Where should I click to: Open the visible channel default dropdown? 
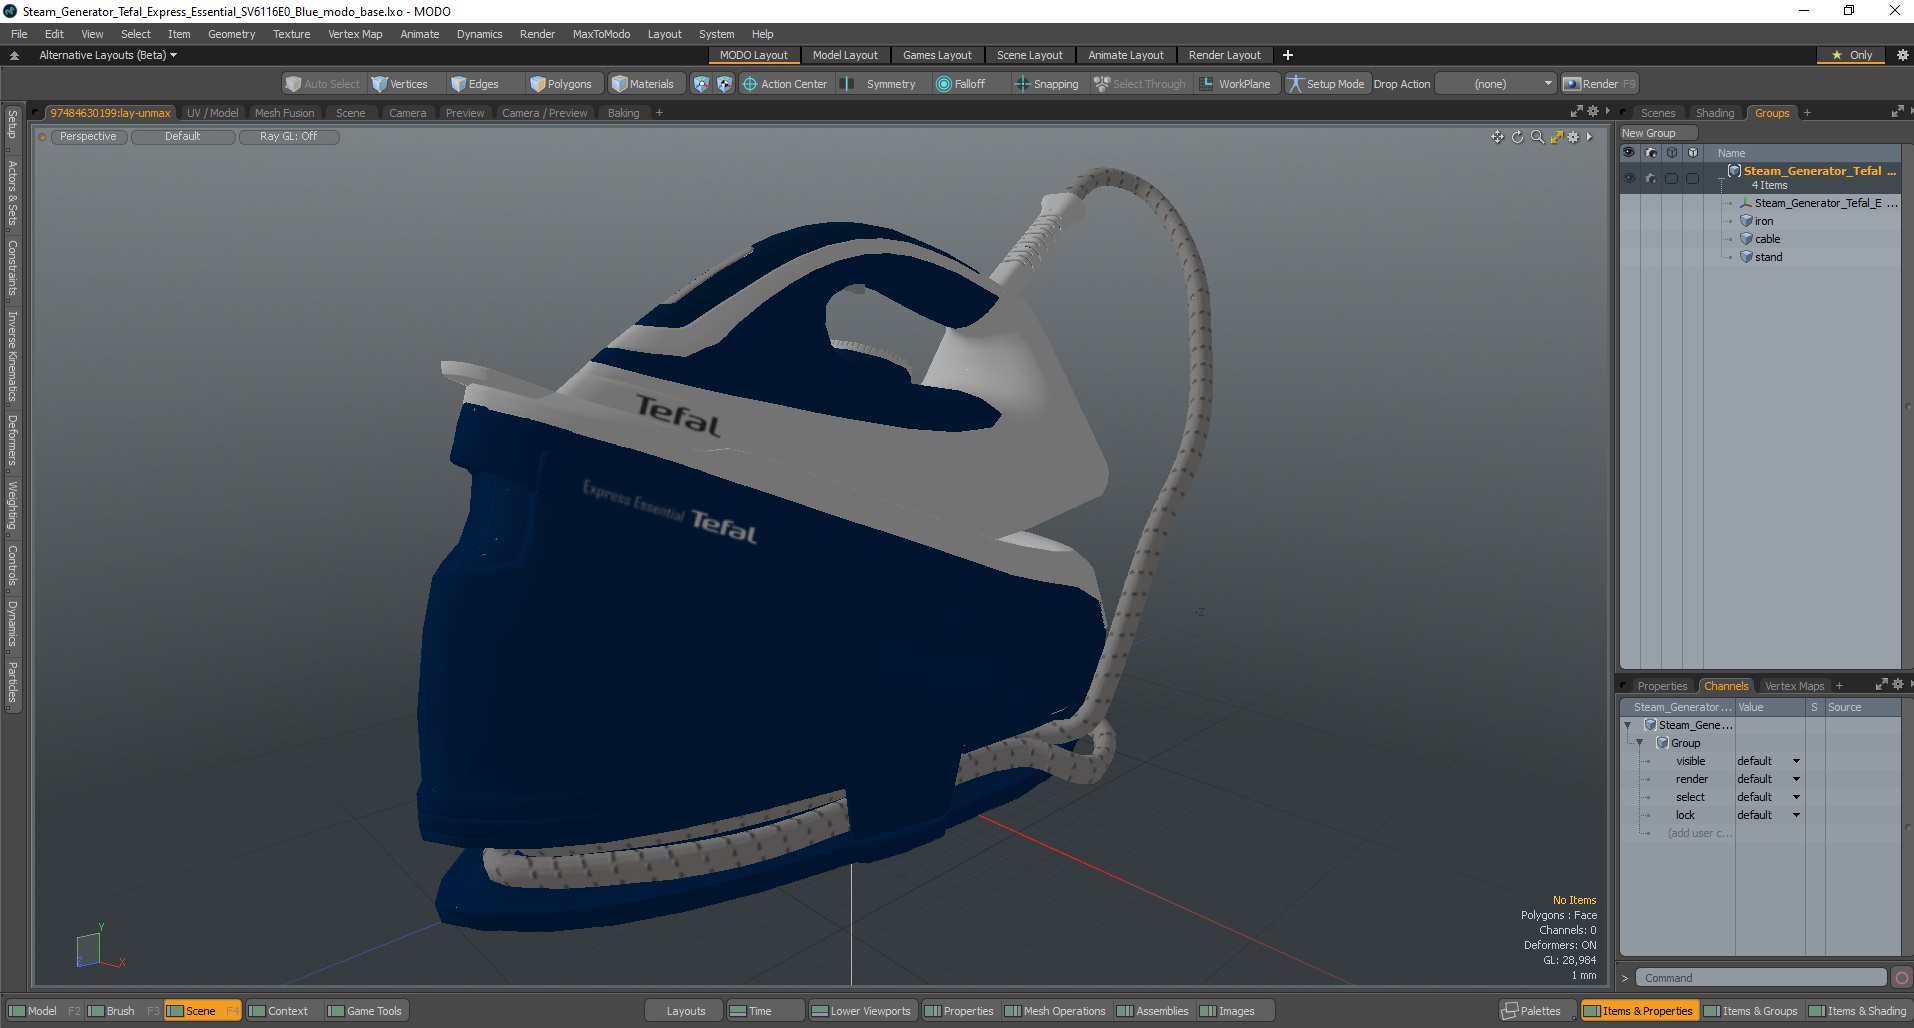click(1768, 761)
